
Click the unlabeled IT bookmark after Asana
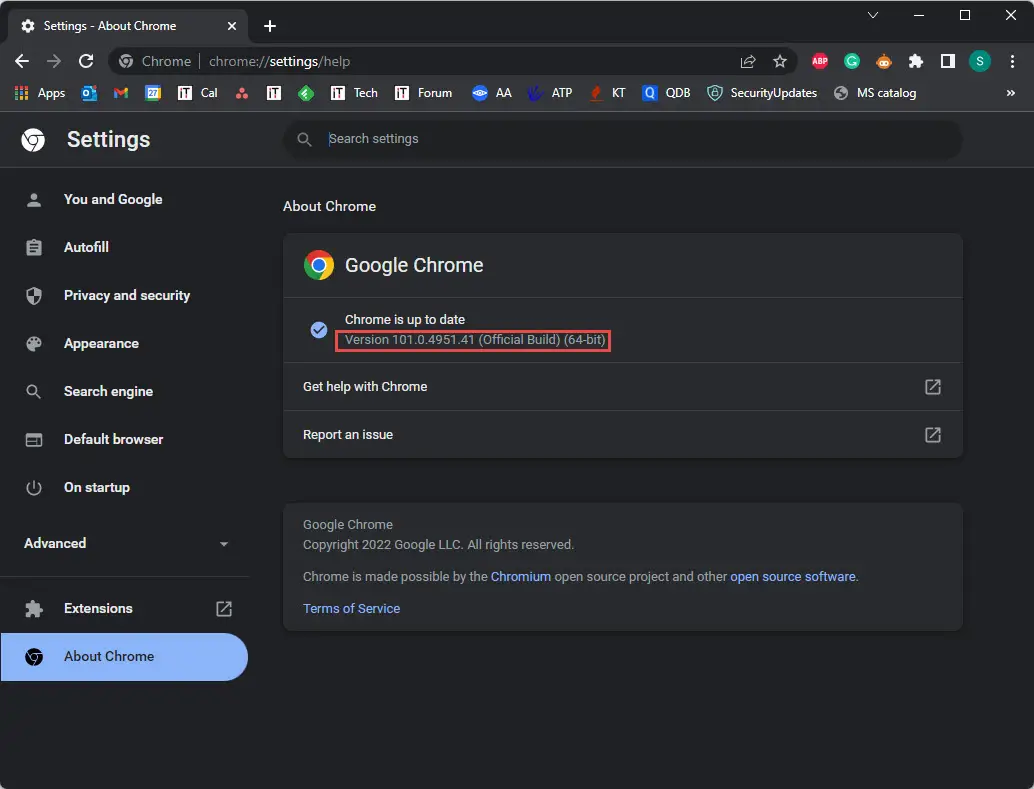click(x=274, y=93)
